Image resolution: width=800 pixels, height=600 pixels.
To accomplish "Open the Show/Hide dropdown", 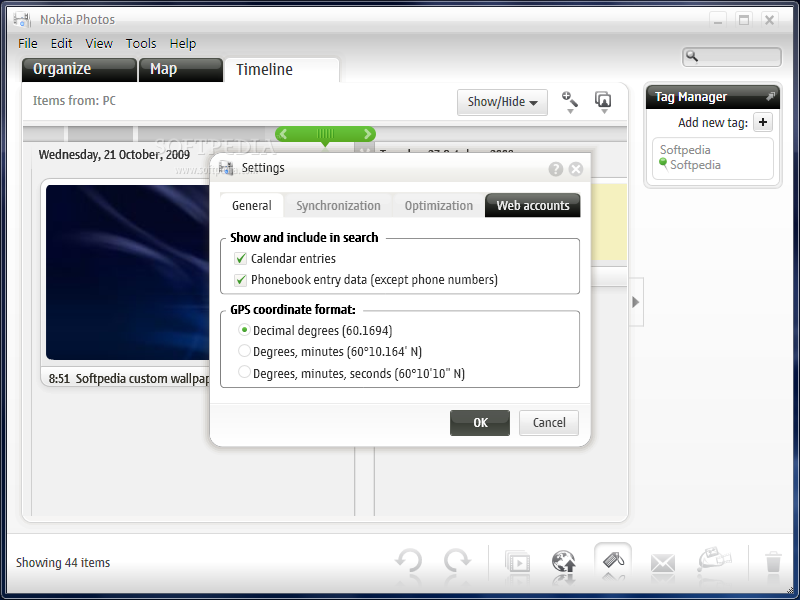I will click(502, 102).
